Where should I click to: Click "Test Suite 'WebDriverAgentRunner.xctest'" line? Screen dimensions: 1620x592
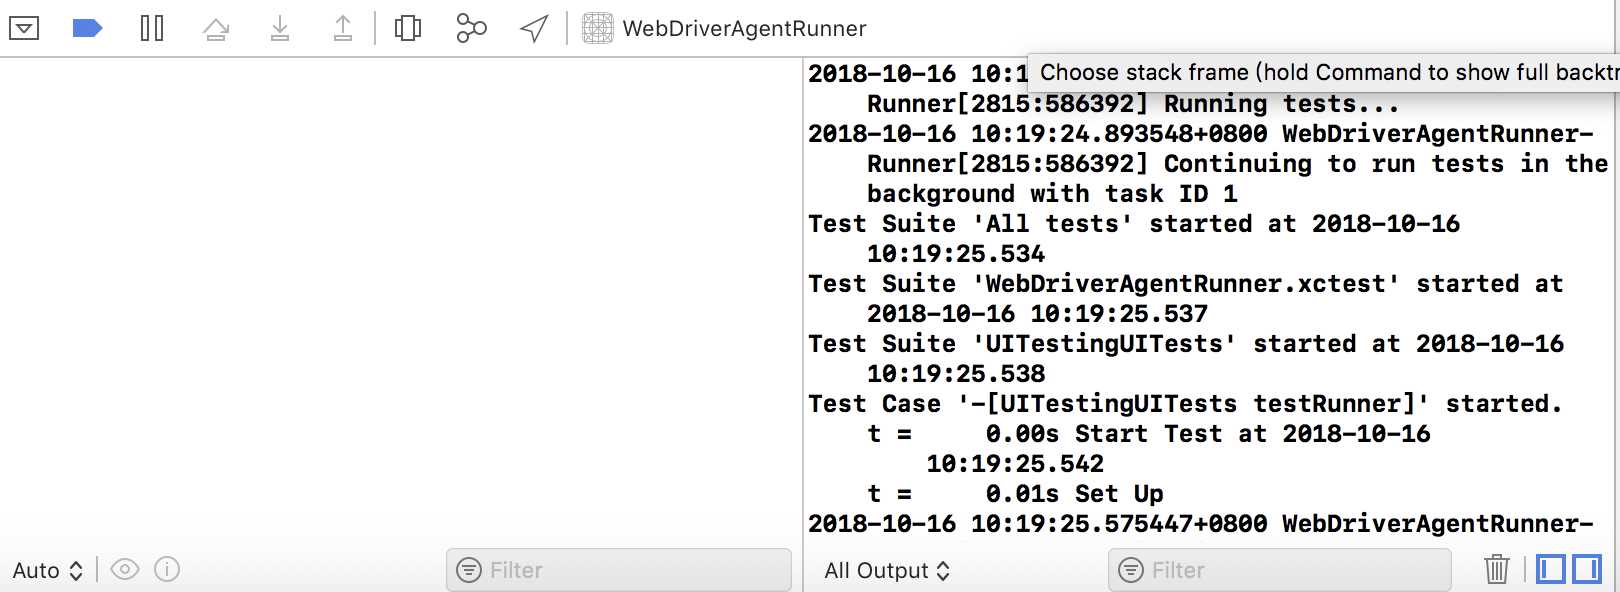(1185, 284)
